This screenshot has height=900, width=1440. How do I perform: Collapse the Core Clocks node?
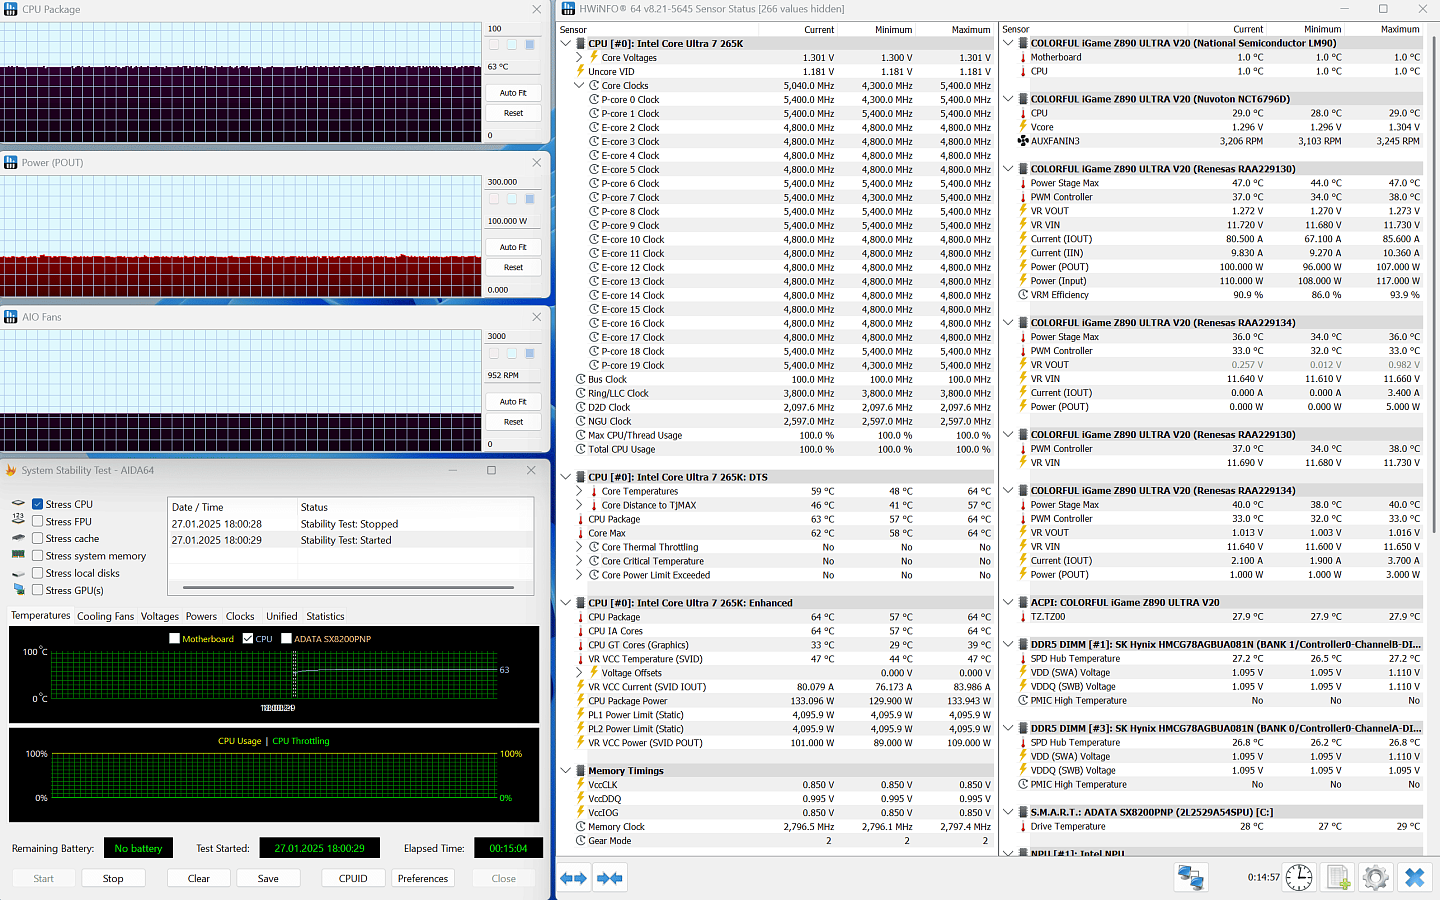click(579, 85)
